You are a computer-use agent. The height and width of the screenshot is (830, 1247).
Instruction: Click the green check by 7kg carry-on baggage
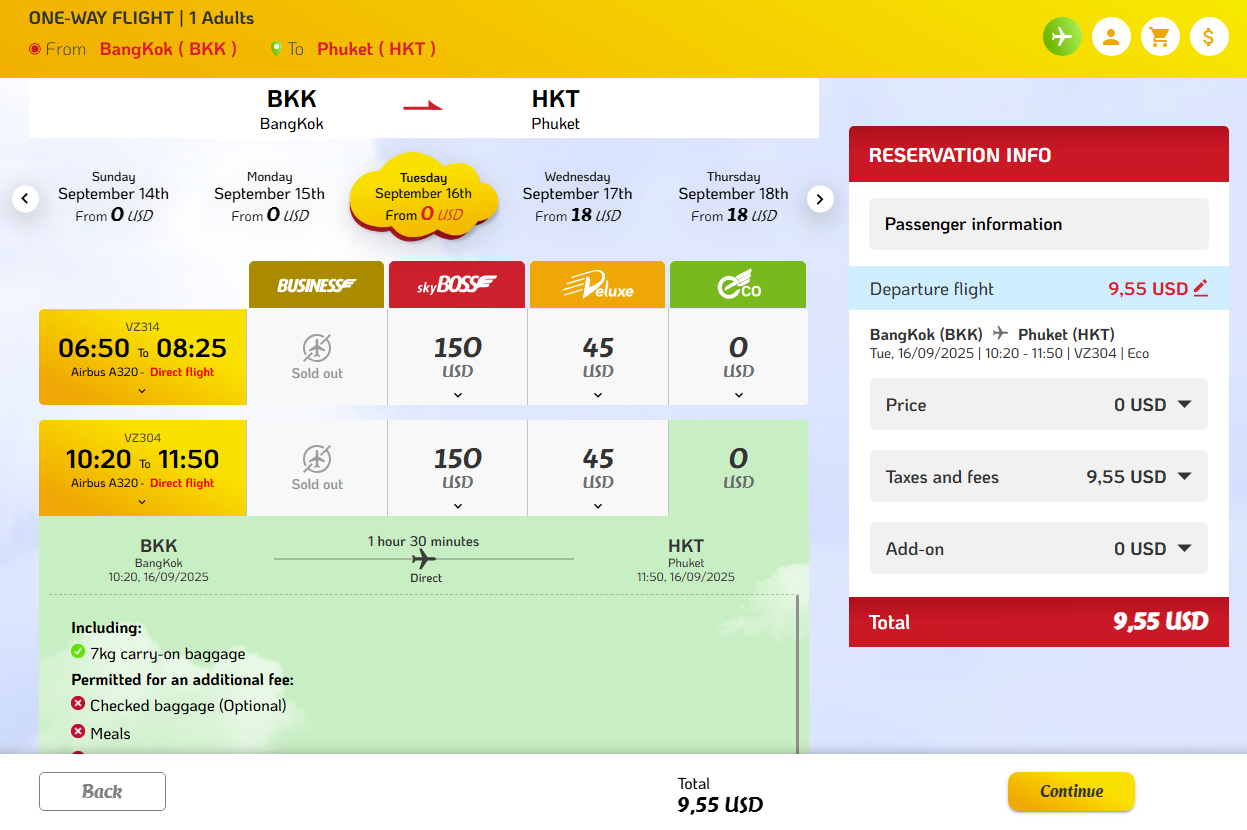78,652
